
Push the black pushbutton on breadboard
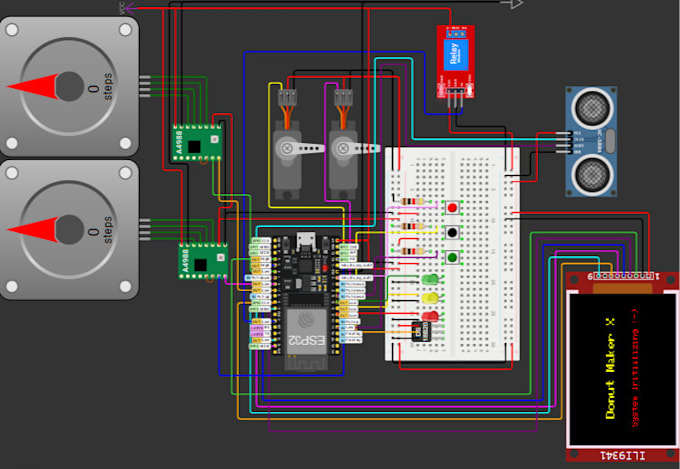452,233
